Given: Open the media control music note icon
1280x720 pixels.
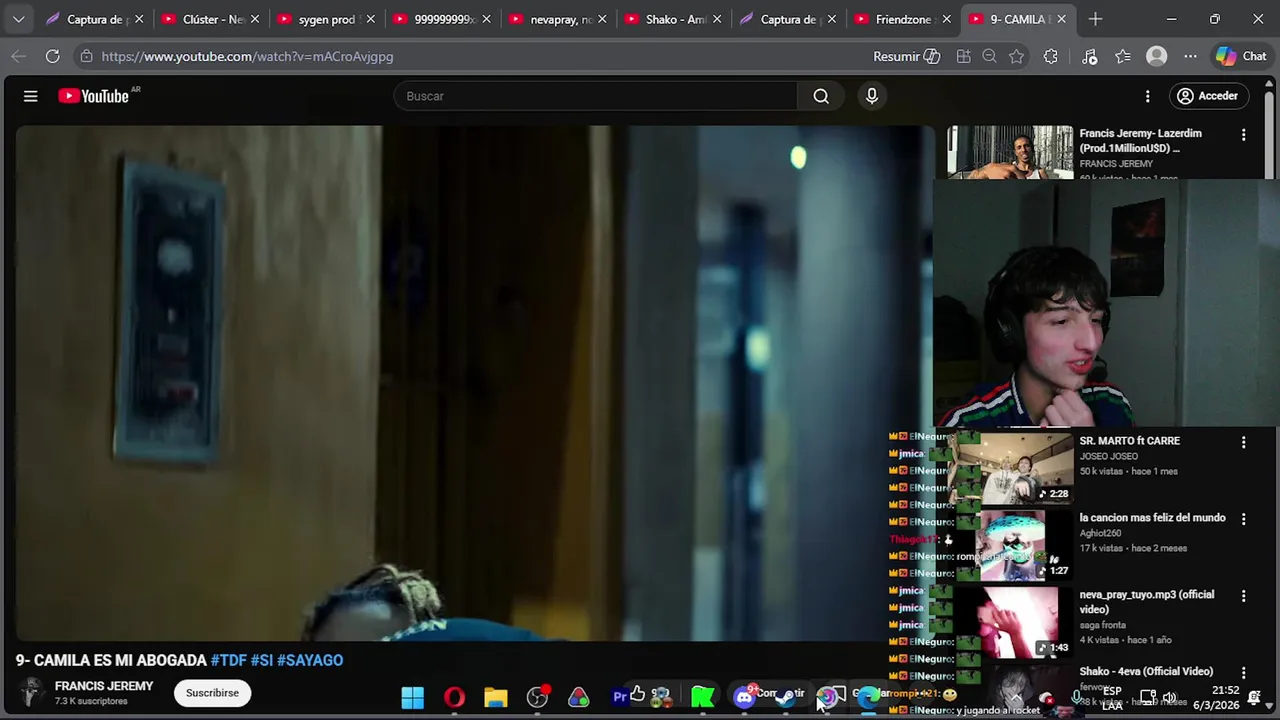Looking at the screenshot, I should [x=1090, y=56].
